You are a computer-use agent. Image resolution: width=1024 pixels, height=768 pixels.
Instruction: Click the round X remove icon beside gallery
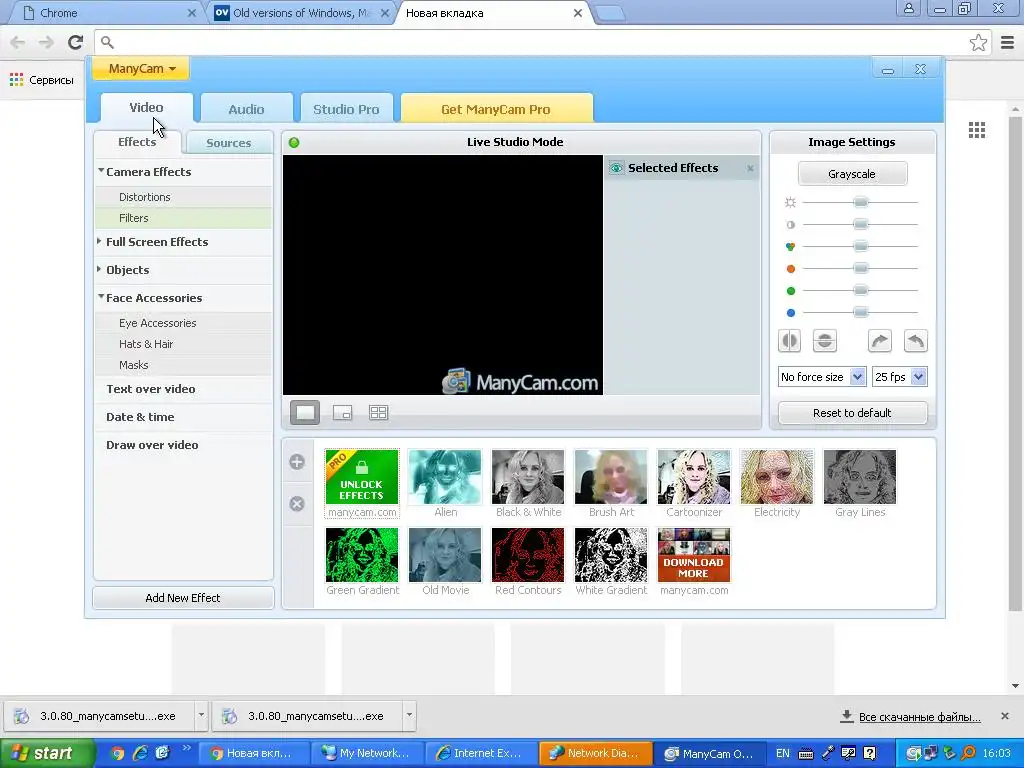tap(297, 504)
